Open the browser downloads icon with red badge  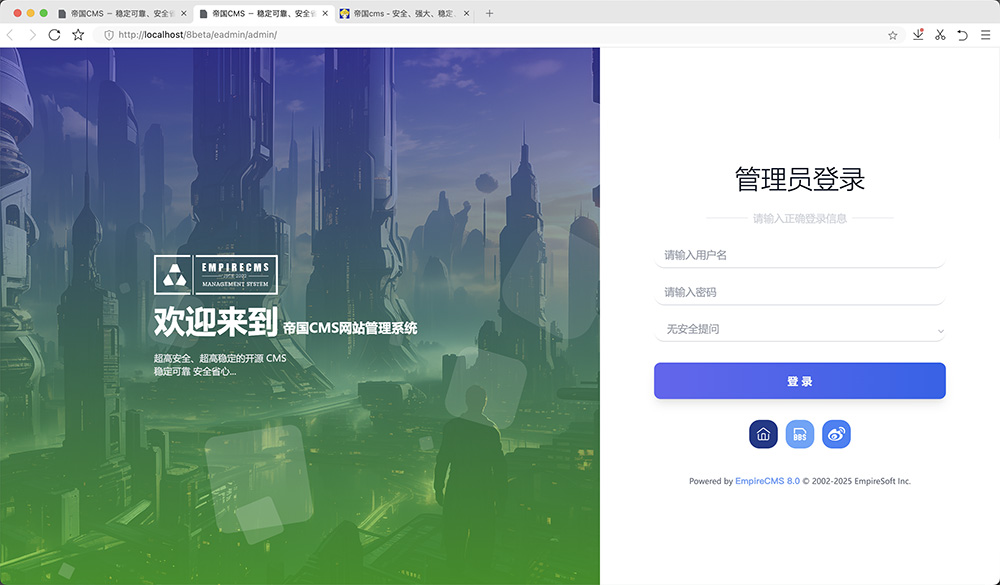point(918,34)
